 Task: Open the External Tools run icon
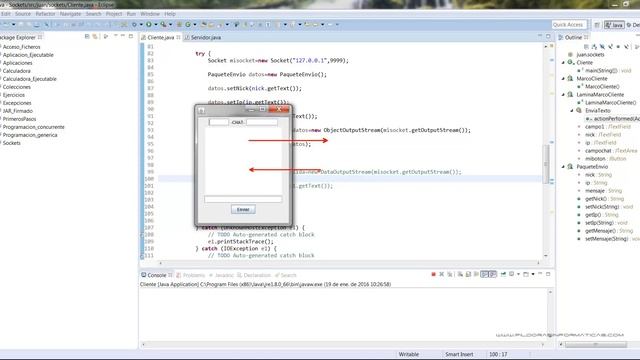tap(163, 24)
